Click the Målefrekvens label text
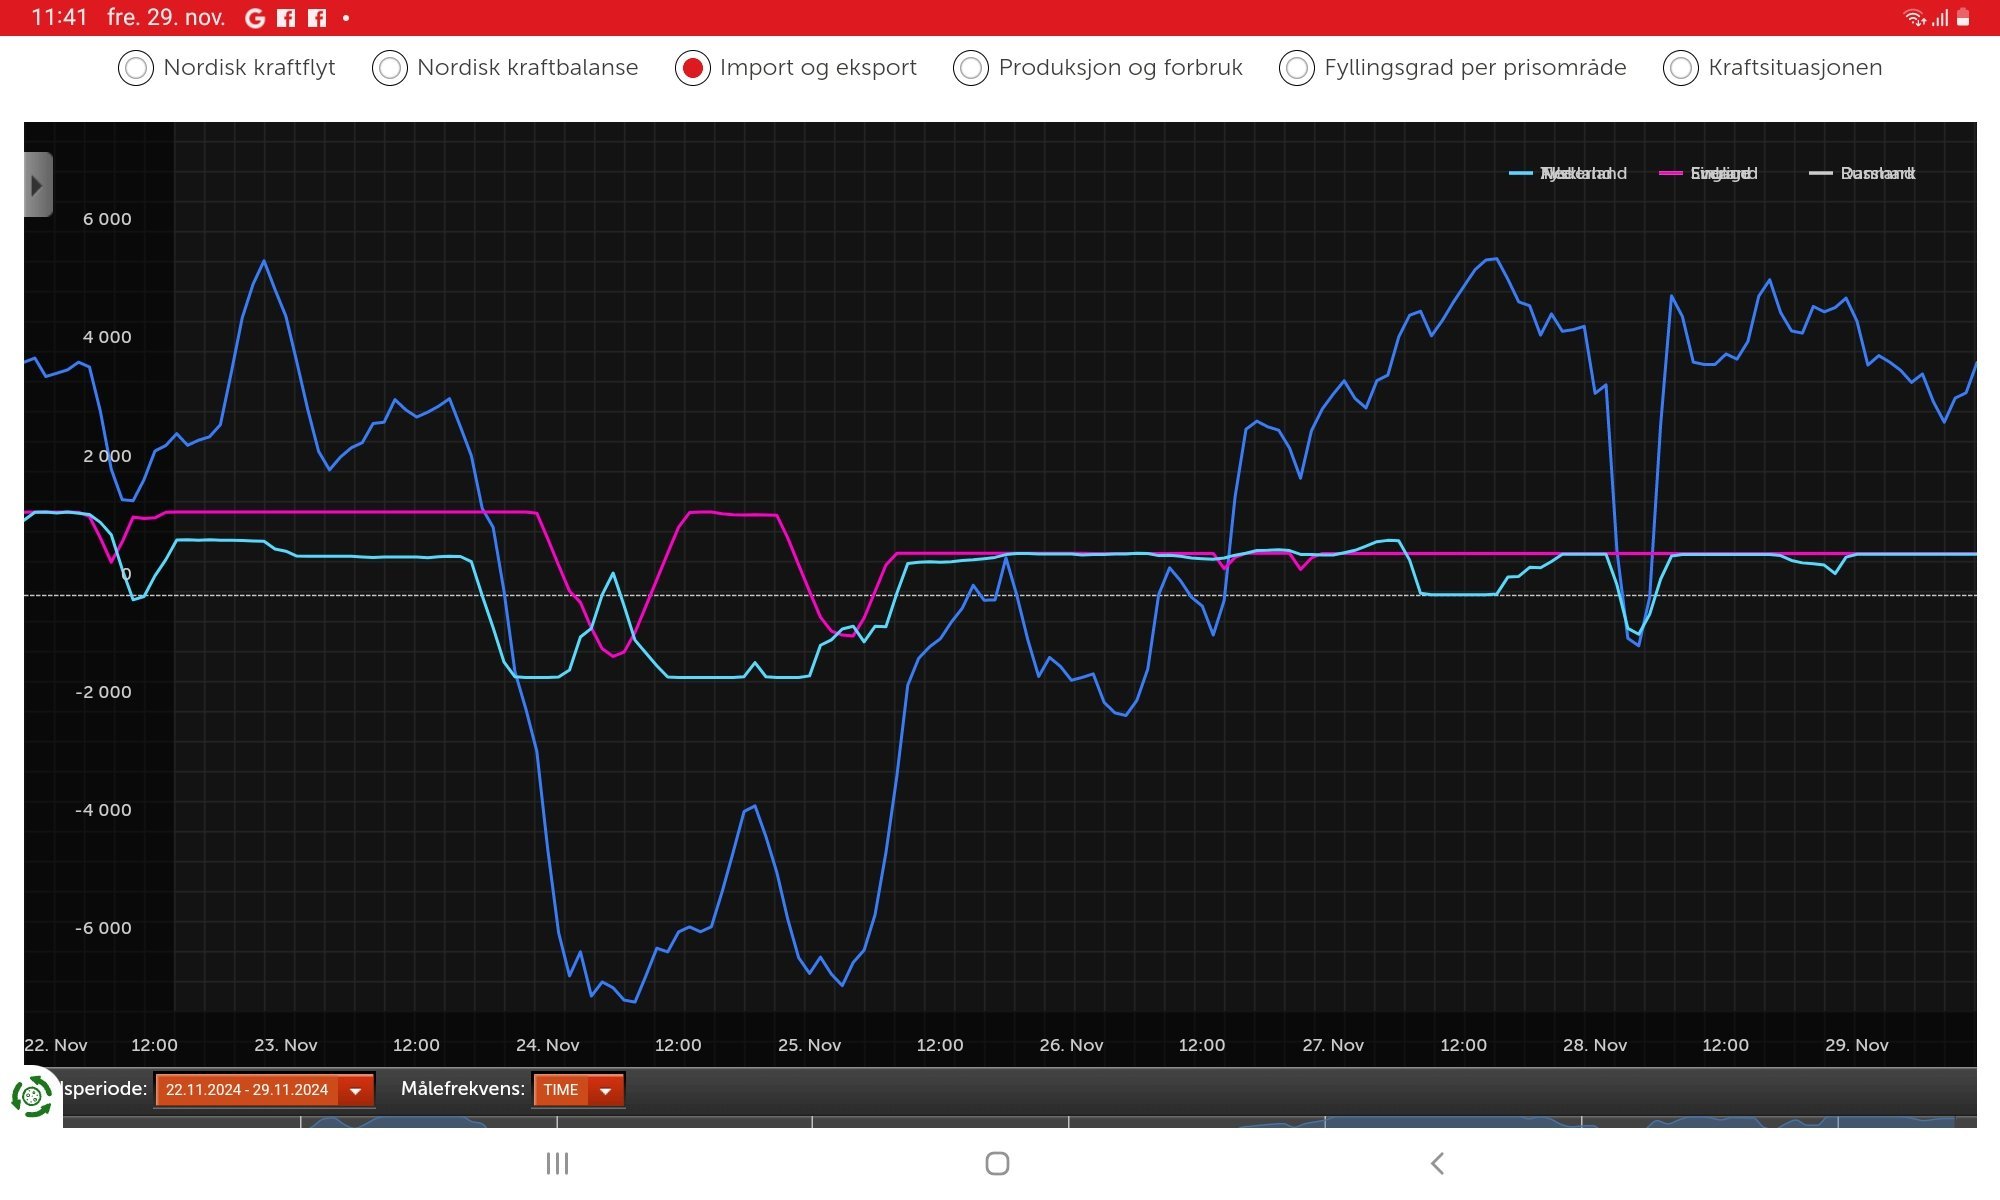 pyautogui.click(x=463, y=1089)
